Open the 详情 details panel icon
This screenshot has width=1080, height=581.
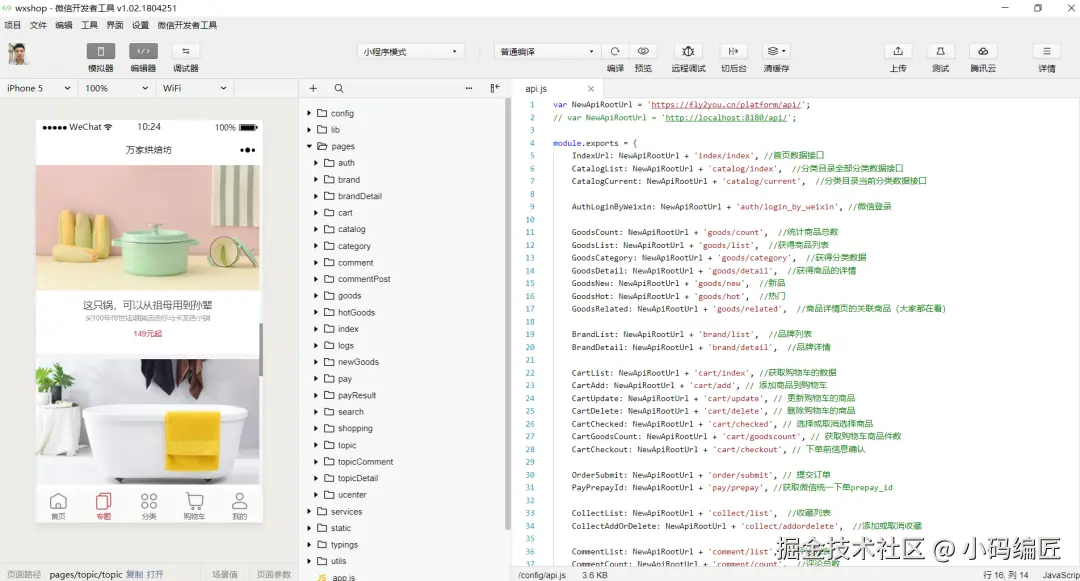(x=1046, y=51)
